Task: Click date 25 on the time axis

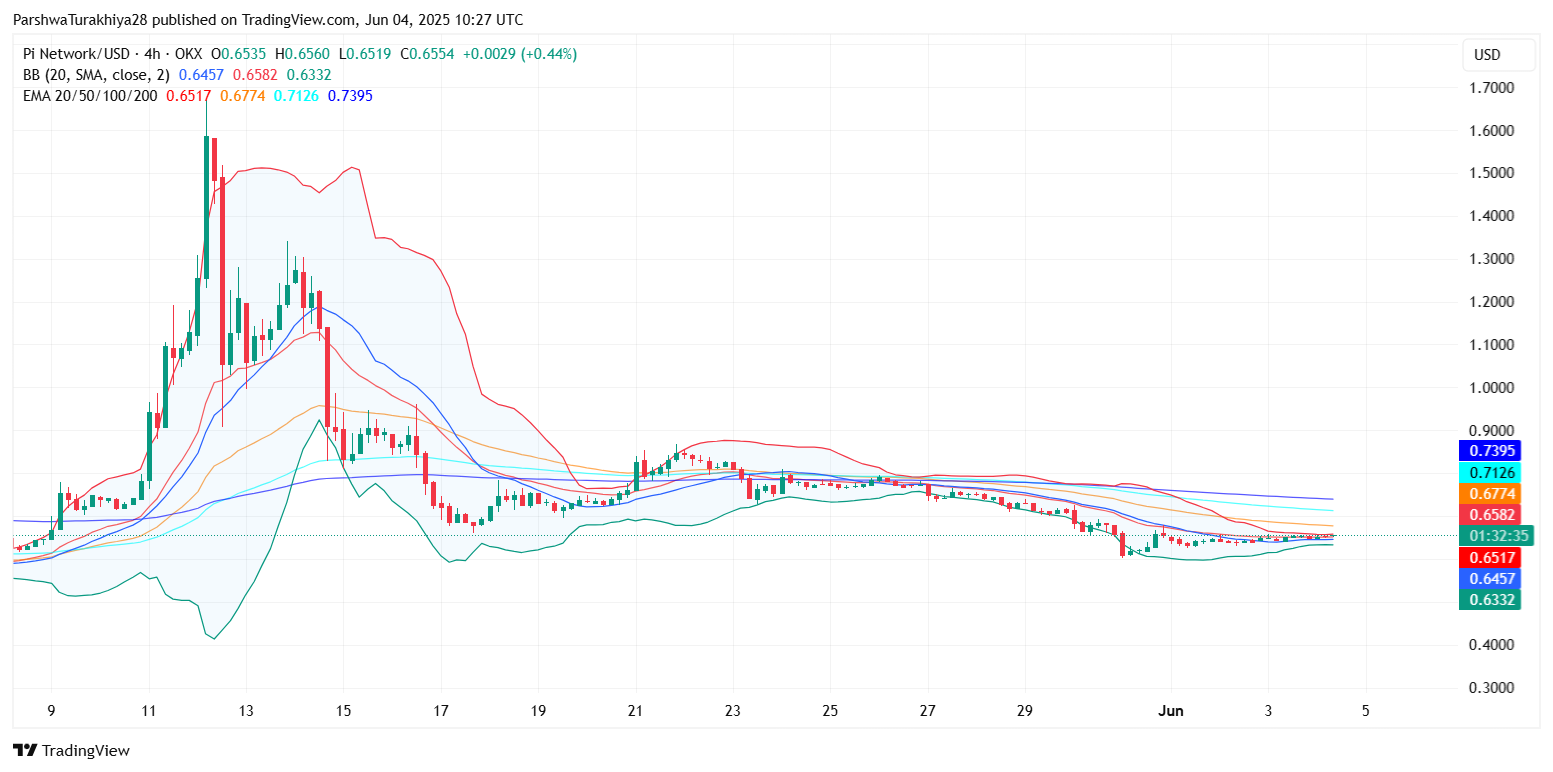Action: coord(829,711)
